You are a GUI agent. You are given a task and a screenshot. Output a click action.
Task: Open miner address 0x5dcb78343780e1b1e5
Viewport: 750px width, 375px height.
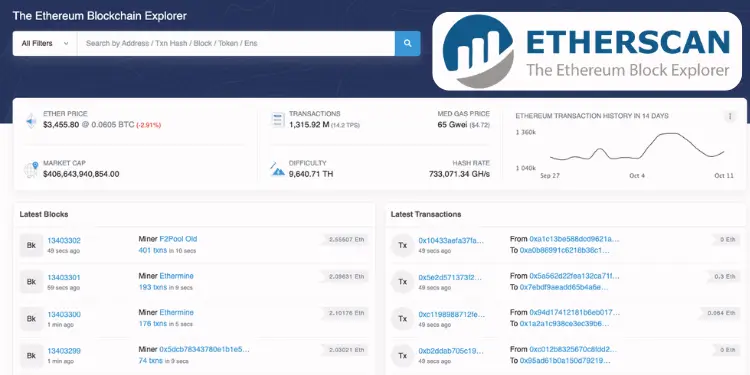204,349
